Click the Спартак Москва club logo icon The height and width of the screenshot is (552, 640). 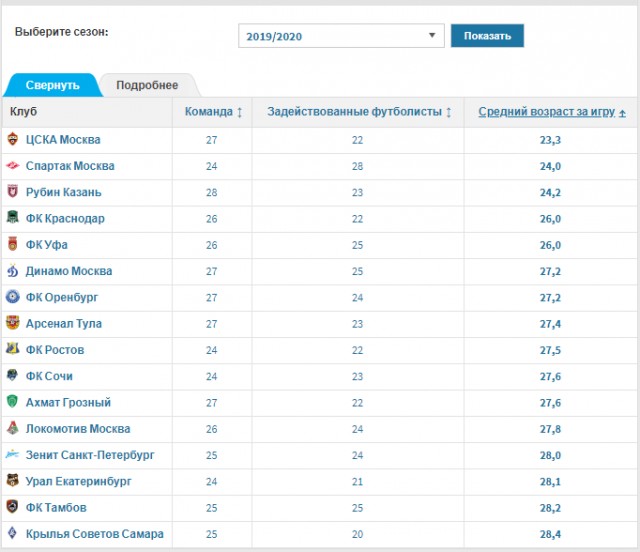[13, 165]
